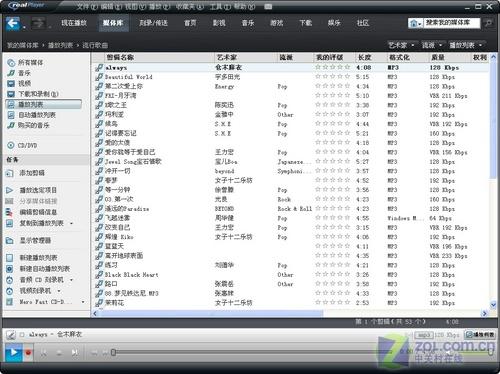Screen dimensions: 500x374
Task: Click the forward navigation arrow button
Action: tap(38, 23)
